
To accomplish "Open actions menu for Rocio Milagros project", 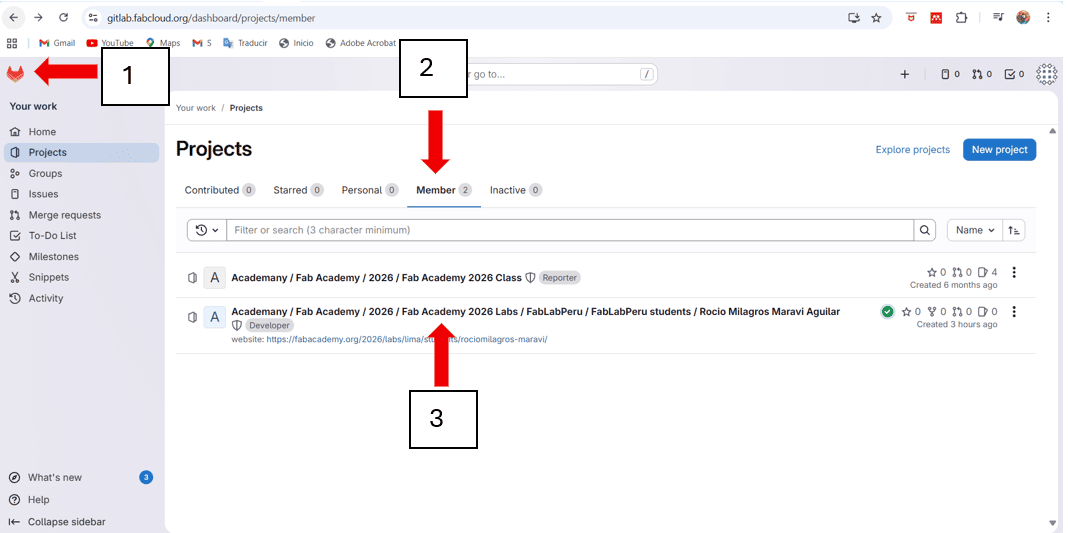I will pos(1014,312).
